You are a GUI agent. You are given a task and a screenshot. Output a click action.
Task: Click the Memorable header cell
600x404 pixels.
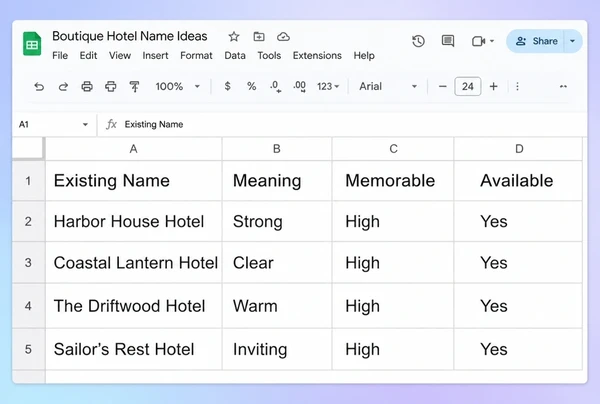pos(393,181)
